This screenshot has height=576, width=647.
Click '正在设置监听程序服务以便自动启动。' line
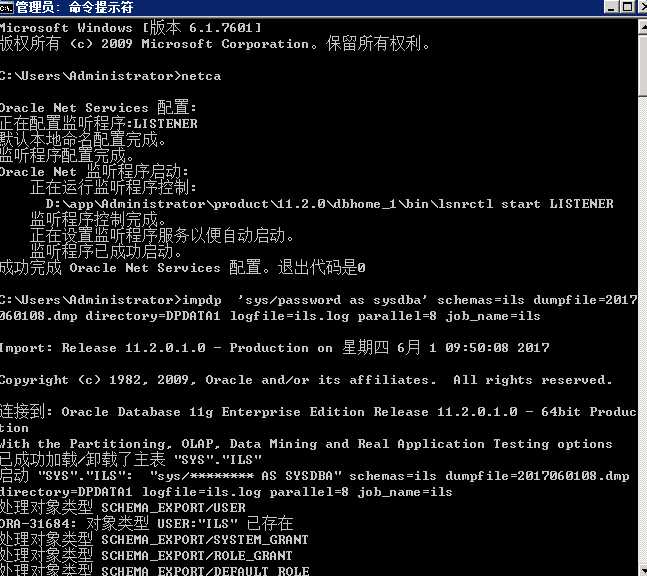pyautogui.click(x=162, y=236)
